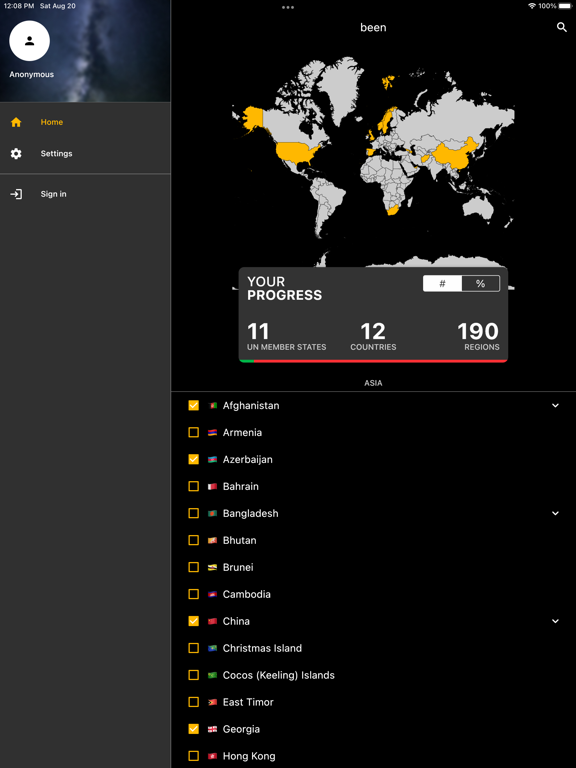Select the Bhutan country name
The image size is (576, 768).
(x=240, y=540)
